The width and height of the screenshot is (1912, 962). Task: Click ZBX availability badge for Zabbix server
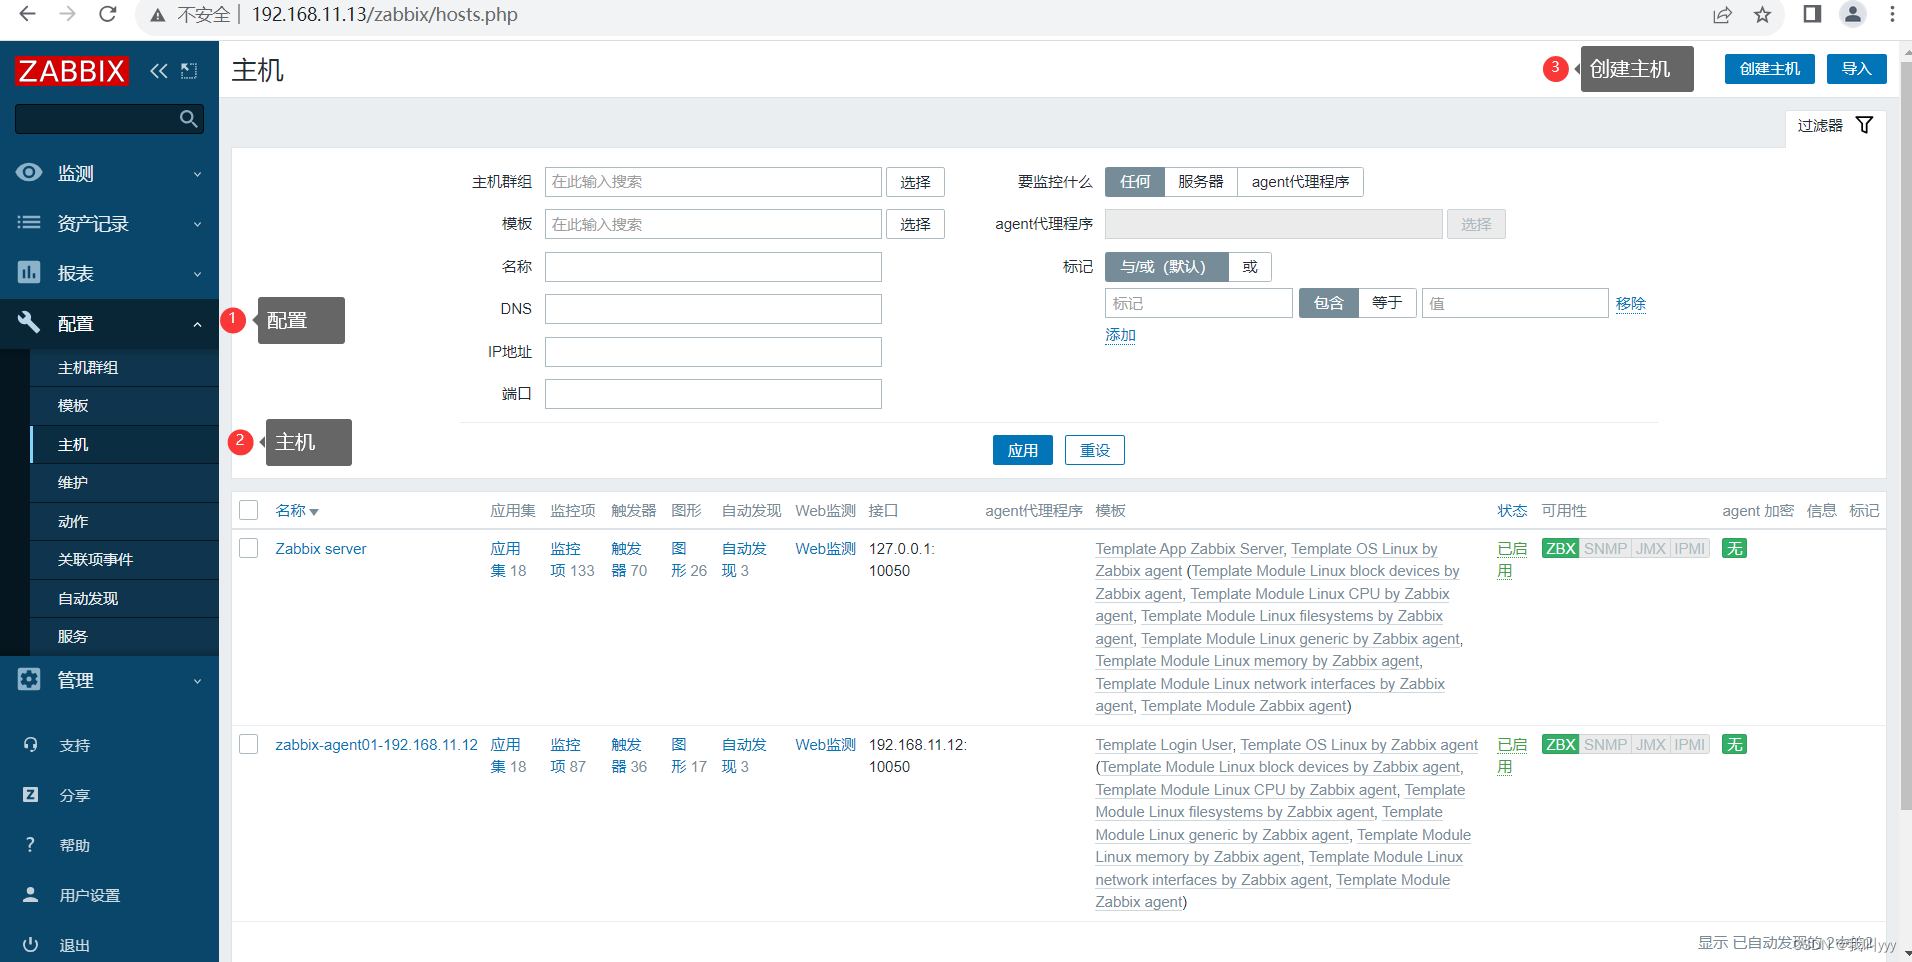pos(1560,548)
